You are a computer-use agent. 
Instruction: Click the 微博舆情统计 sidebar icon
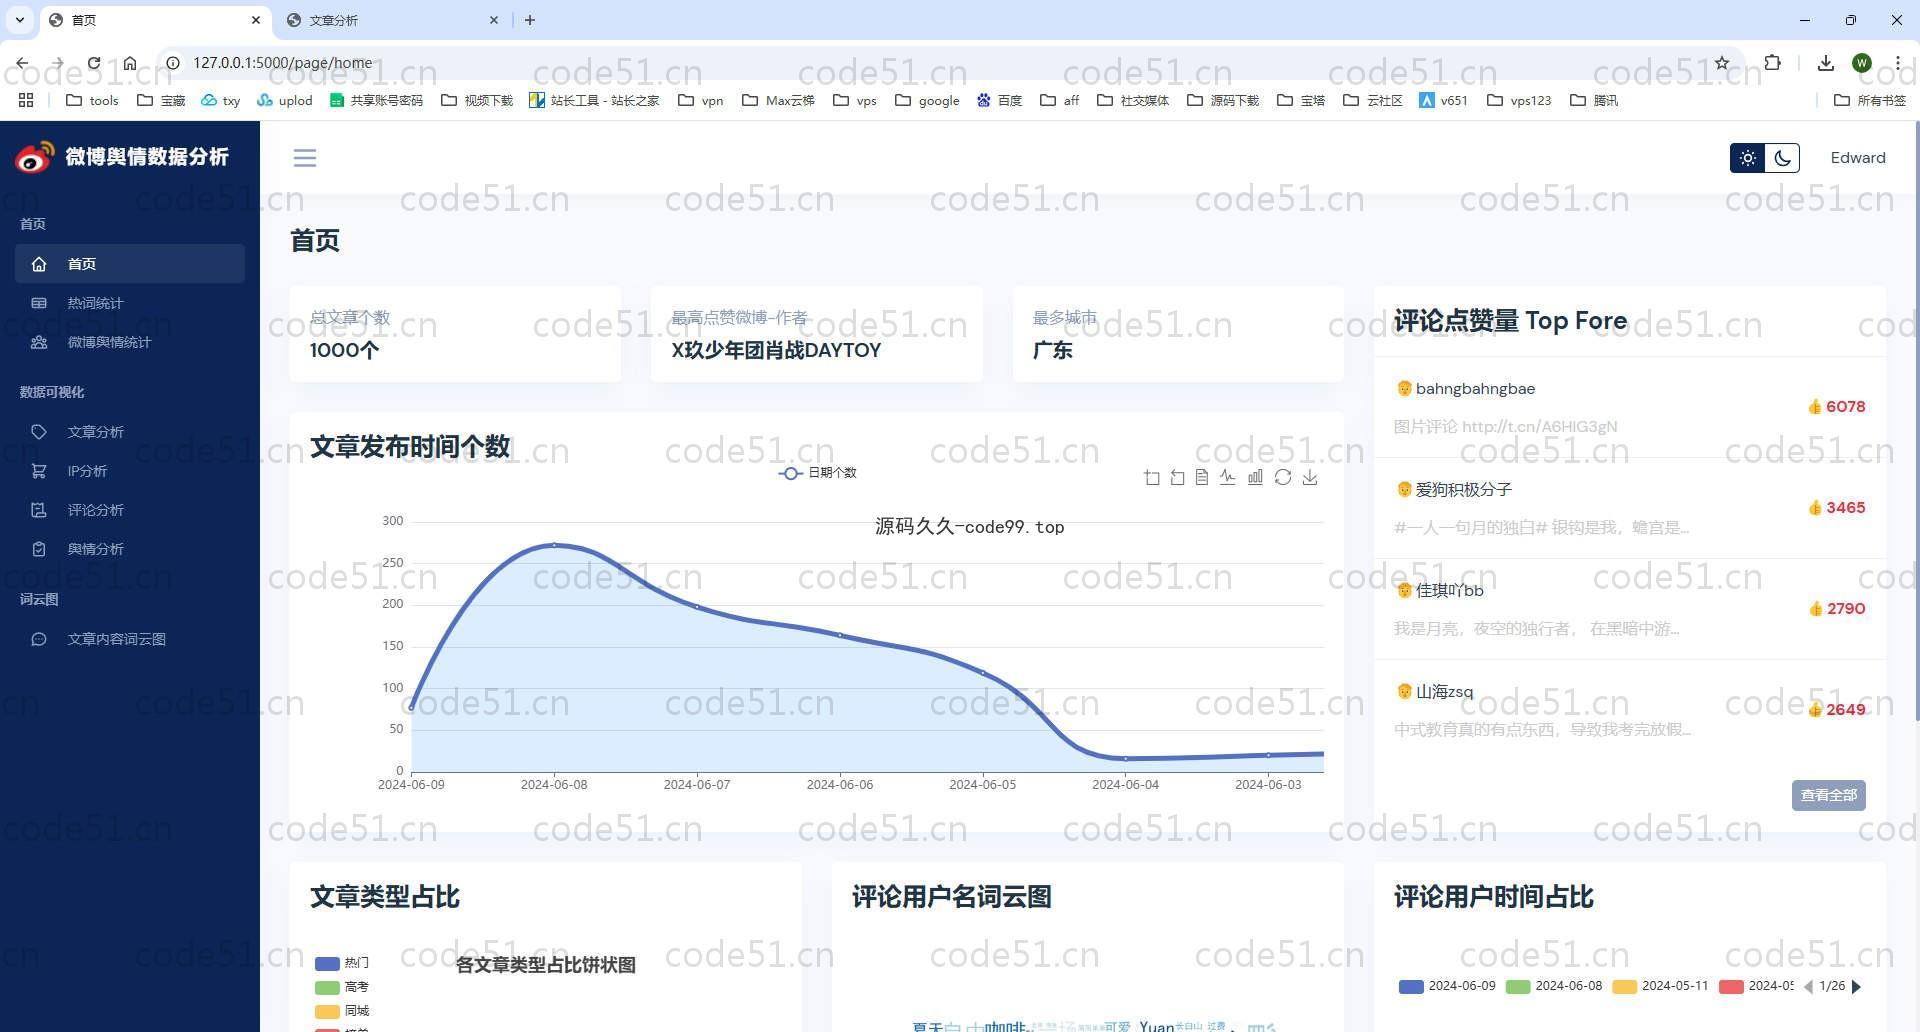click(x=39, y=342)
